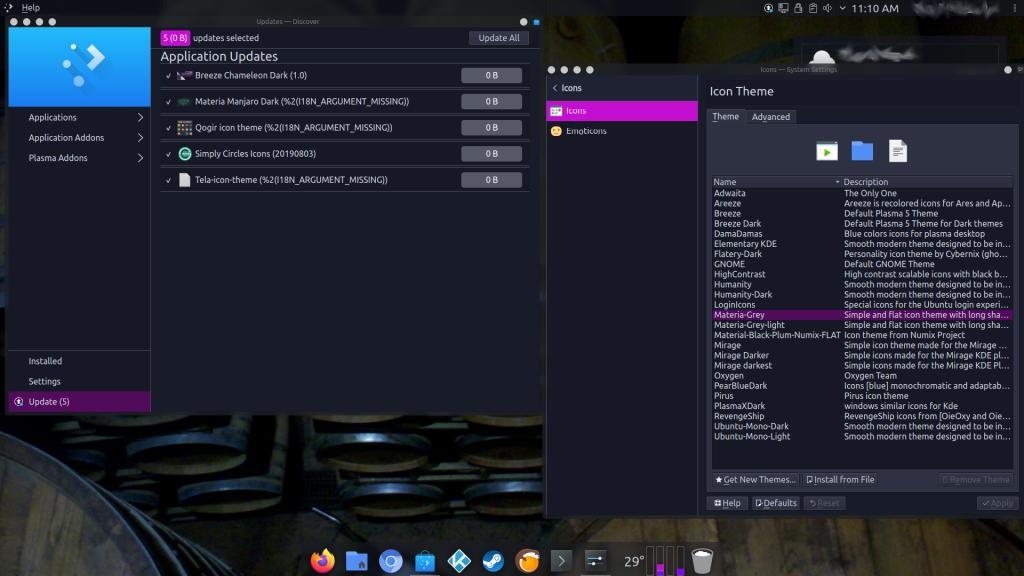Click the blue folder preview icon
Image resolution: width=1024 pixels, height=576 pixels.
[x=862, y=151]
